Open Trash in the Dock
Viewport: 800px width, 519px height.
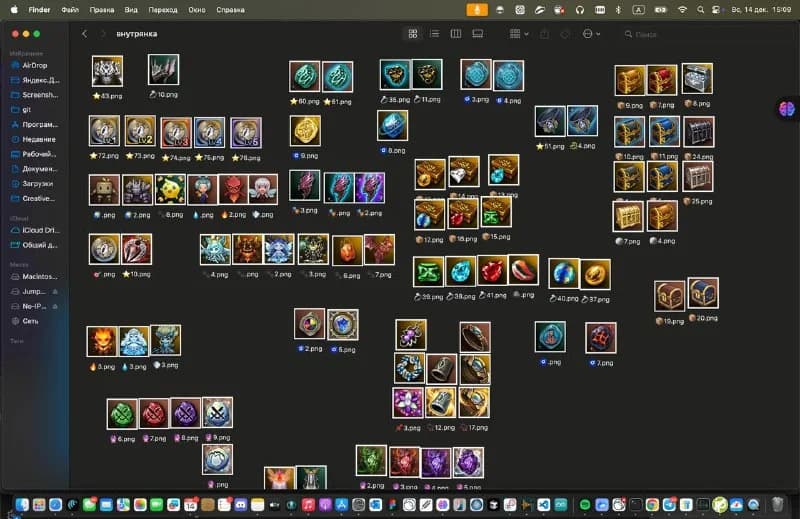pos(777,505)
